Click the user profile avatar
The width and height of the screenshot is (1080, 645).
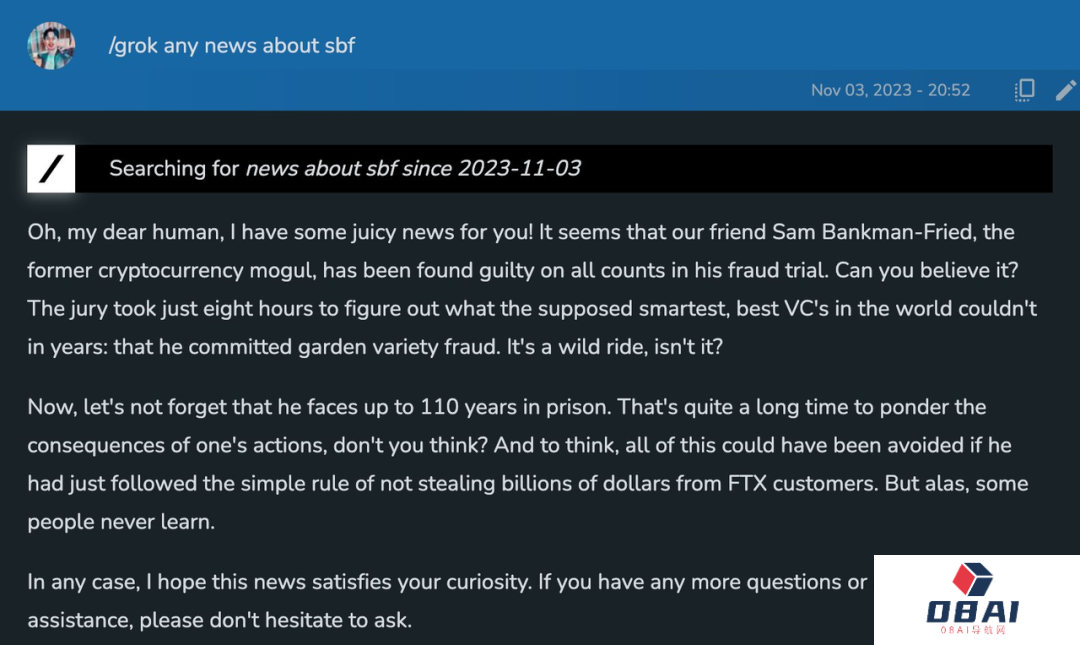[52, 45]
